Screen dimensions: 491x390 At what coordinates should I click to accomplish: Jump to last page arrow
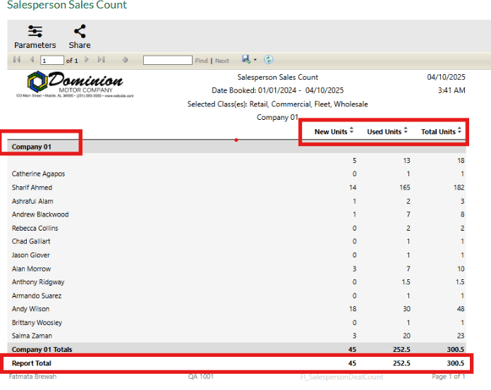(x=101, y=60)
